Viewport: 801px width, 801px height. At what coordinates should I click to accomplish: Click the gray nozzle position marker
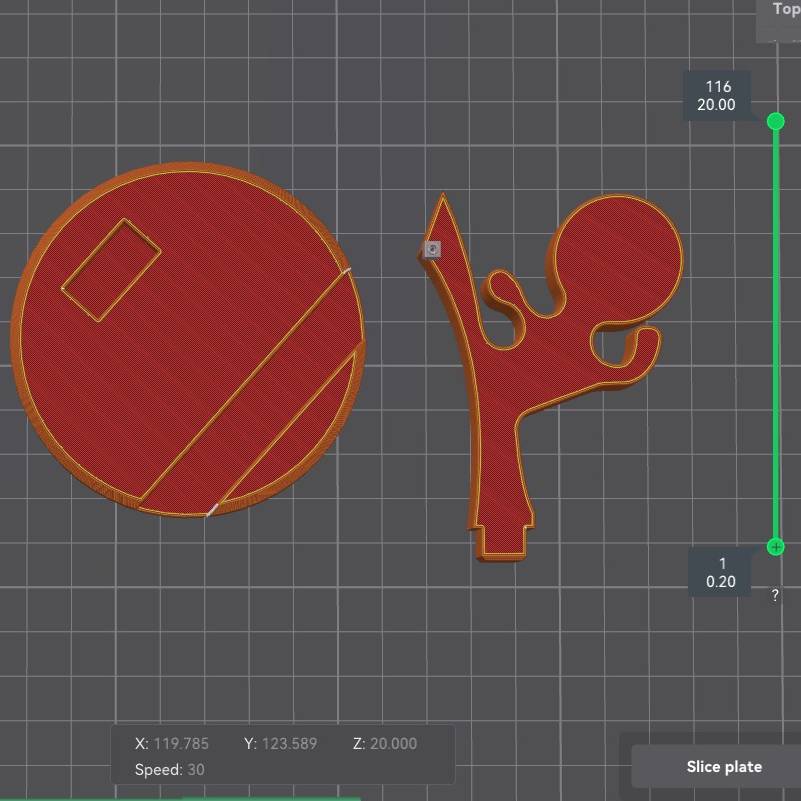[x=432, y=250]
